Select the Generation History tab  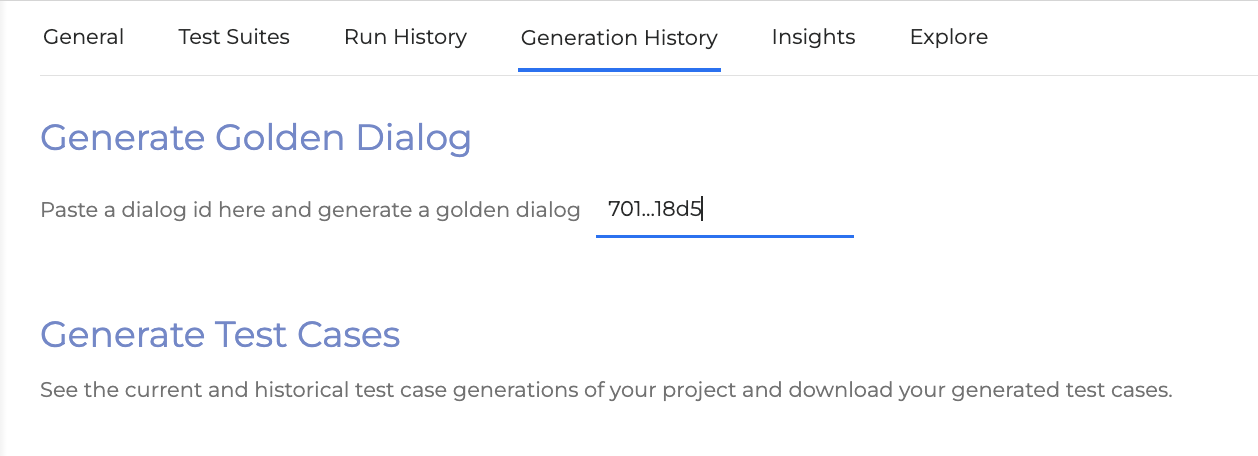point(619,38)
